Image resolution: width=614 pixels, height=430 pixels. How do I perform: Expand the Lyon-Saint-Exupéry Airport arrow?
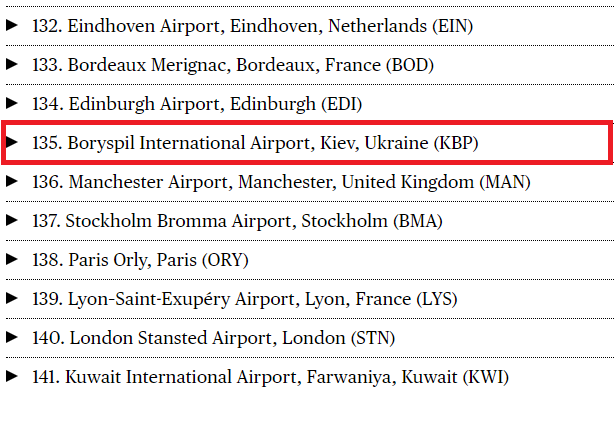coord(11,298)
